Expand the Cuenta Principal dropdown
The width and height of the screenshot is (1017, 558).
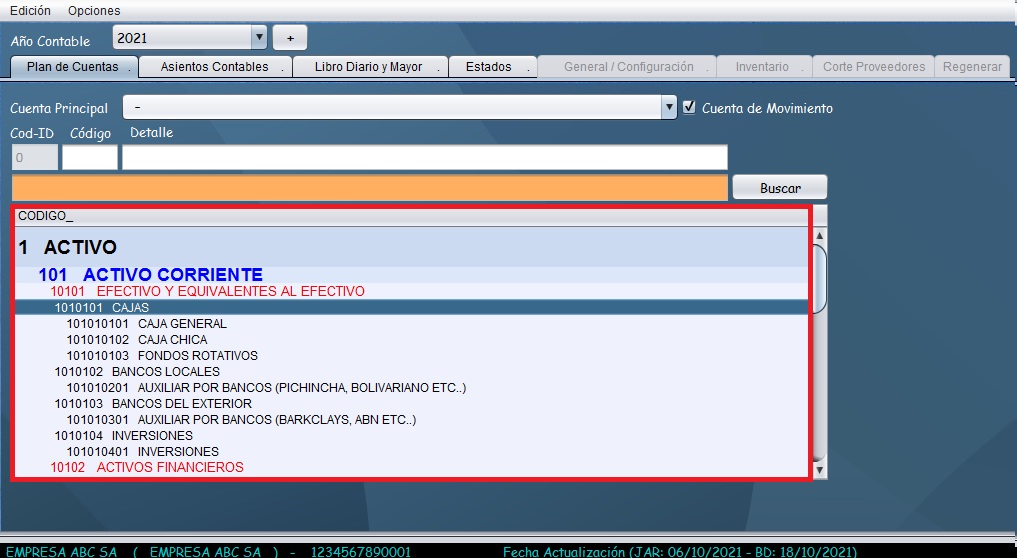(669, 108)
